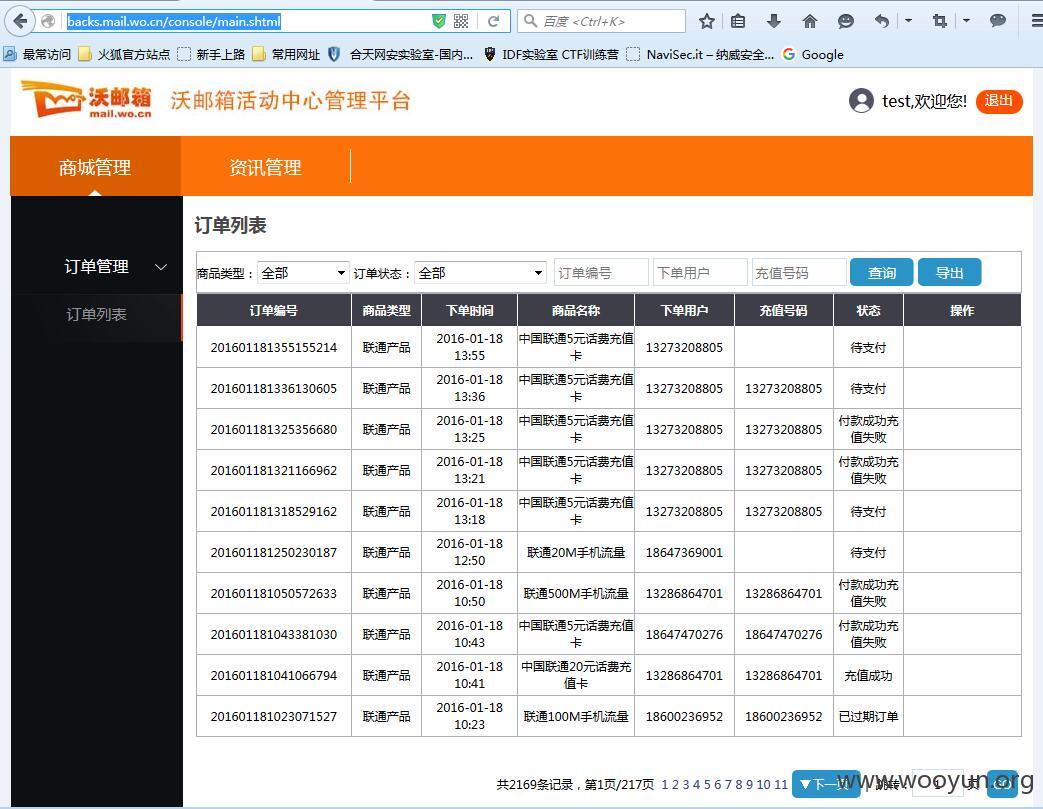Click the dark speech bubble toolbar icon

pos(998,21)
